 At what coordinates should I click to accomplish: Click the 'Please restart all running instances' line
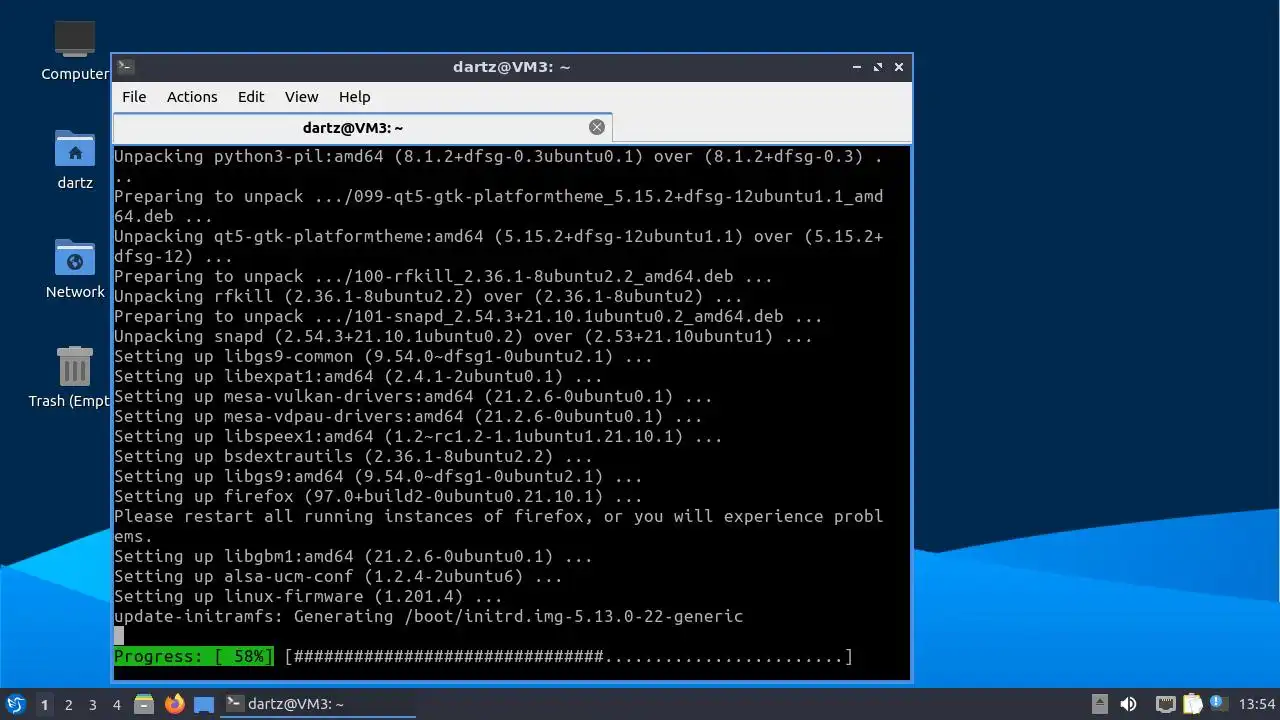coord(498,527)
